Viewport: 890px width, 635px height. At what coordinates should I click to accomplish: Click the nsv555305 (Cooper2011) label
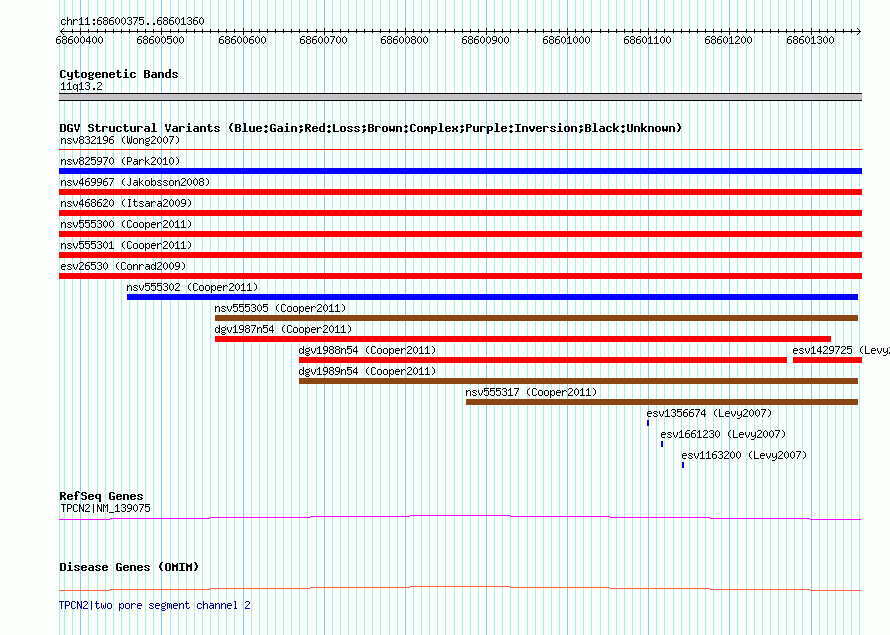click(x=280, y=308)
